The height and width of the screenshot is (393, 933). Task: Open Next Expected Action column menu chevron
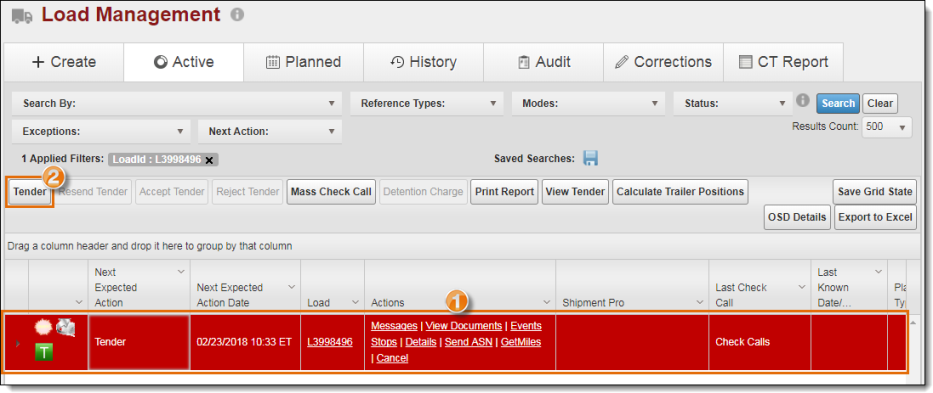pos(181,272)
